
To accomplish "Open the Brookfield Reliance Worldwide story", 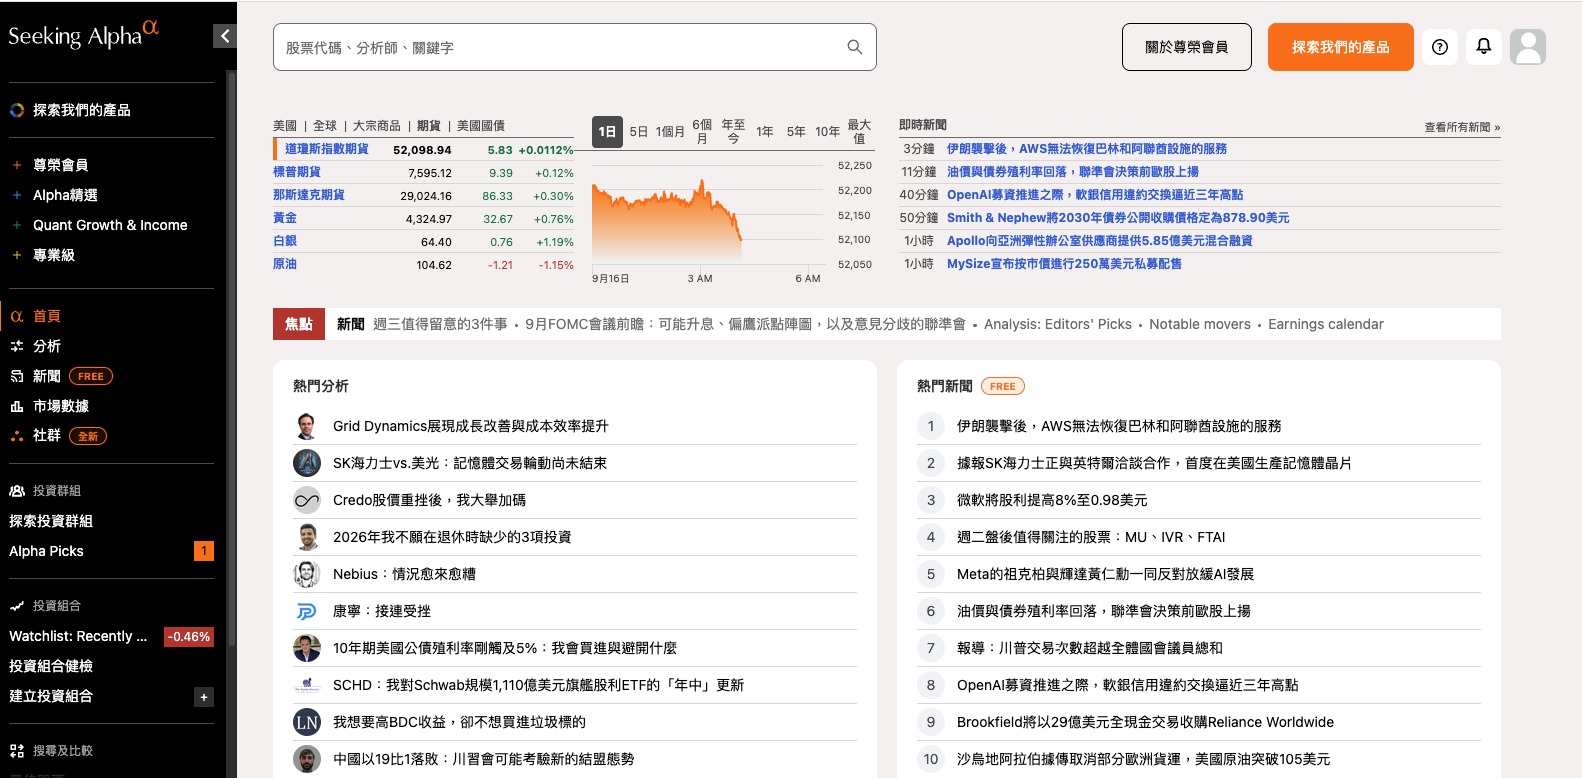I will (1145, 722).
